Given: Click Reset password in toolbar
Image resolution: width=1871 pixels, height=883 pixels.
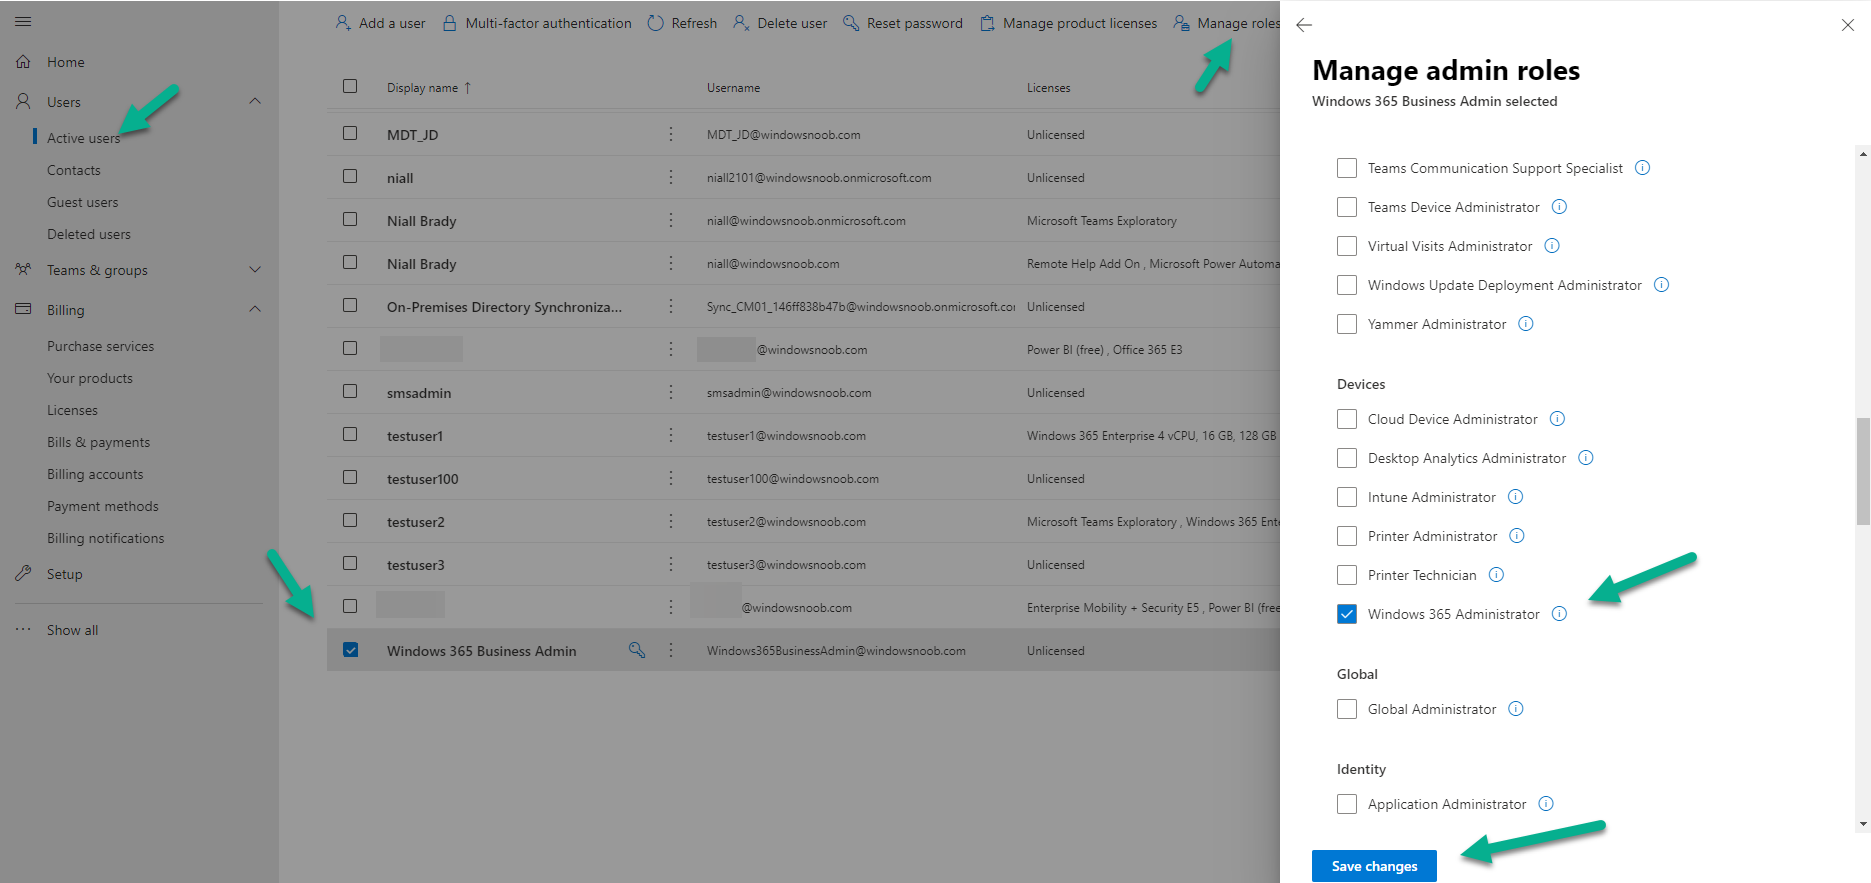Looking at the screenshot, I should (903, 23).
